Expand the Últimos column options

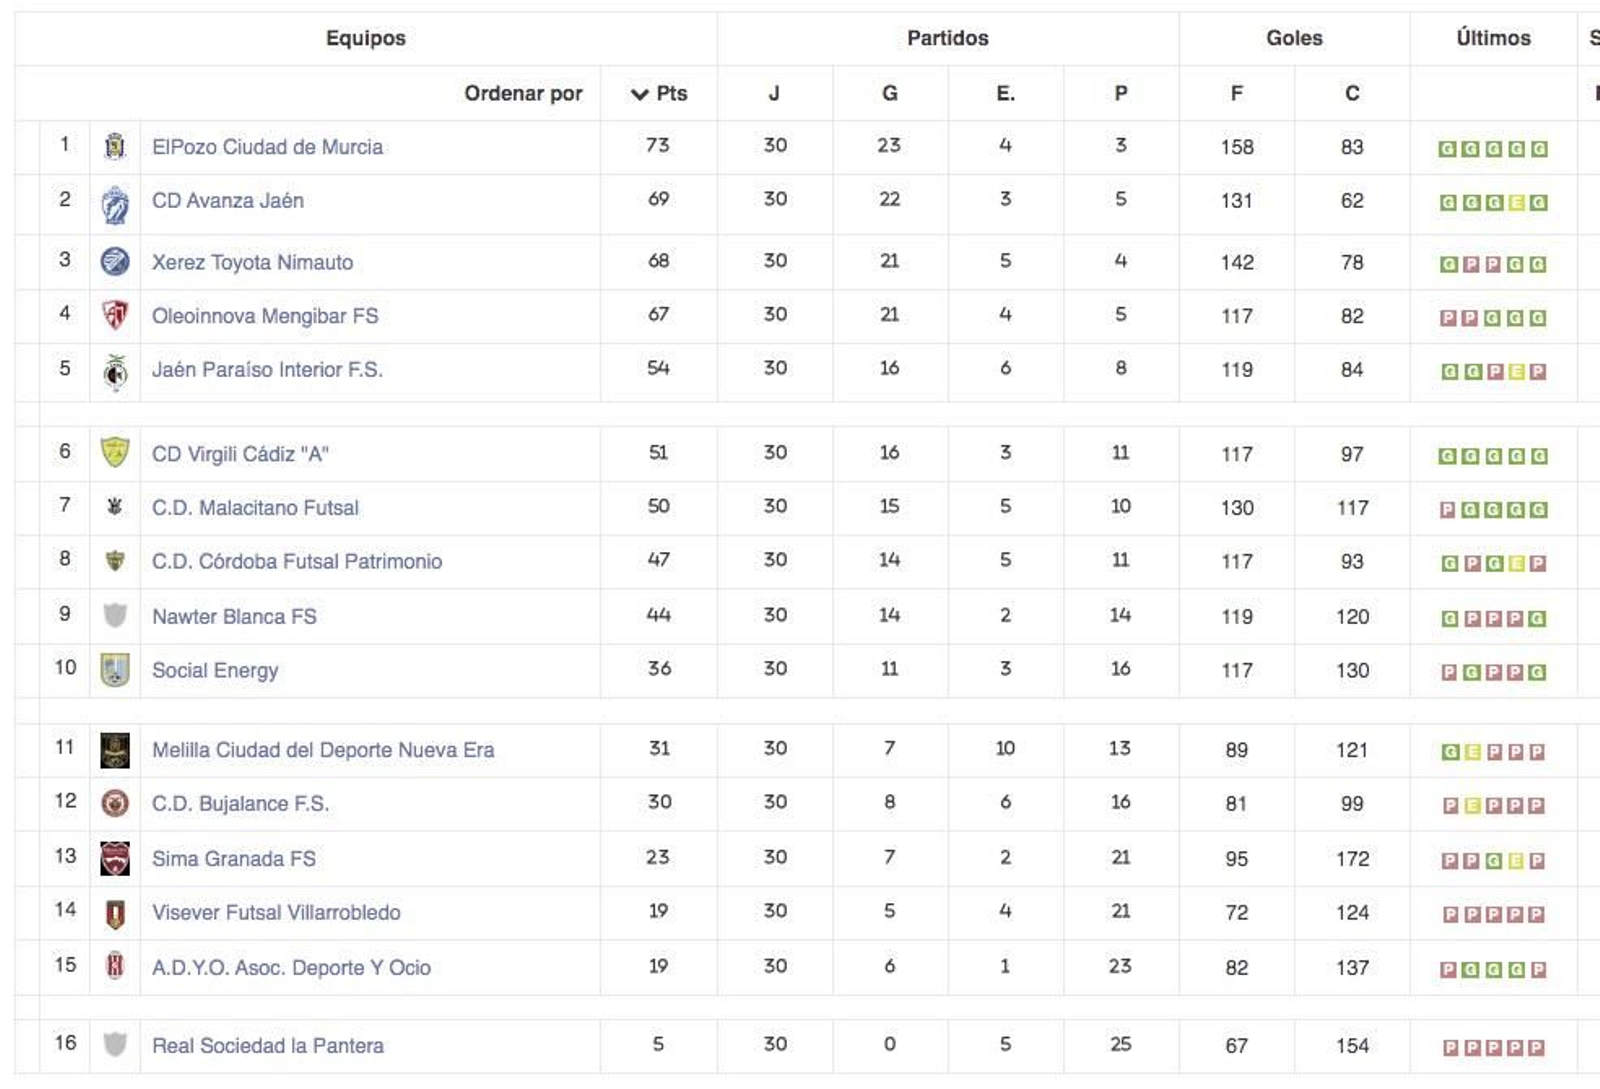[x=1492, y=38]
